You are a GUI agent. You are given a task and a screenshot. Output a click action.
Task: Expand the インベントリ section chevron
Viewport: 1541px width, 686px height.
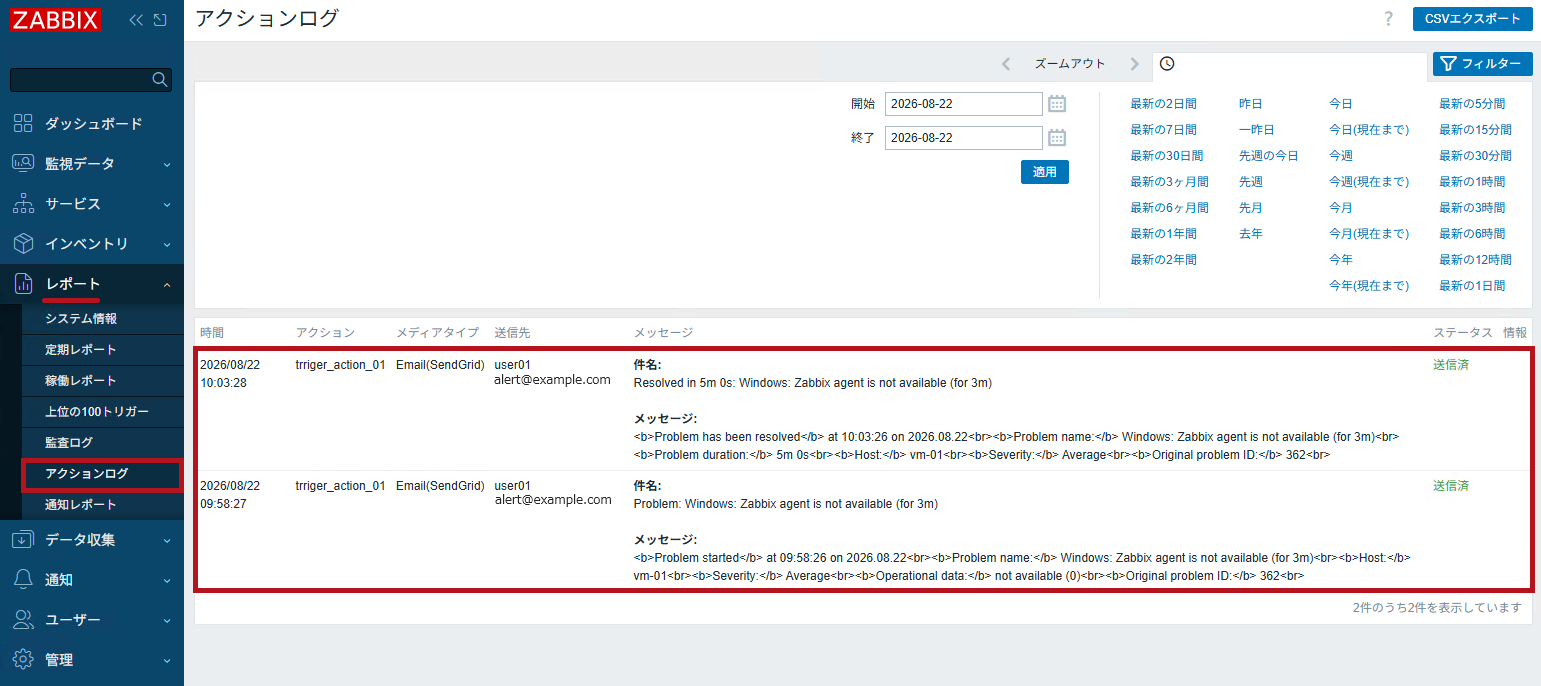coord(167,244)
